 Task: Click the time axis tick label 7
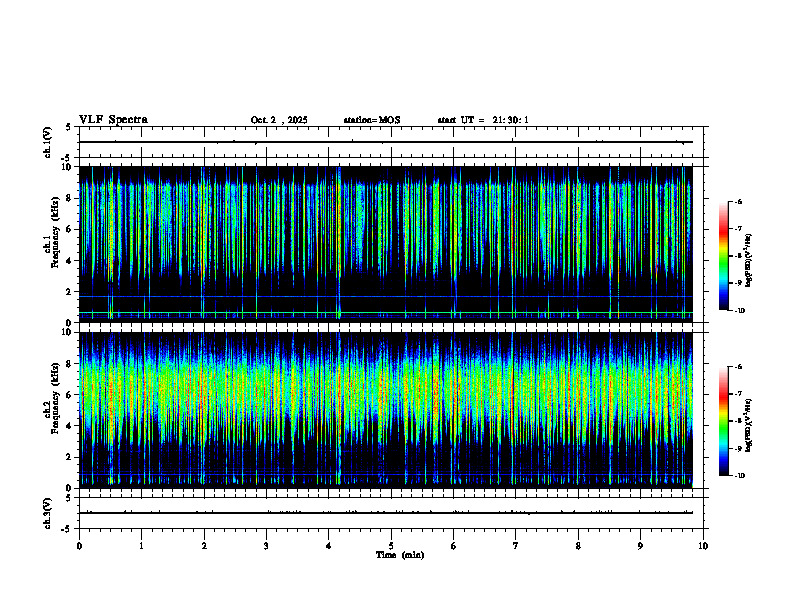point(516,546)
